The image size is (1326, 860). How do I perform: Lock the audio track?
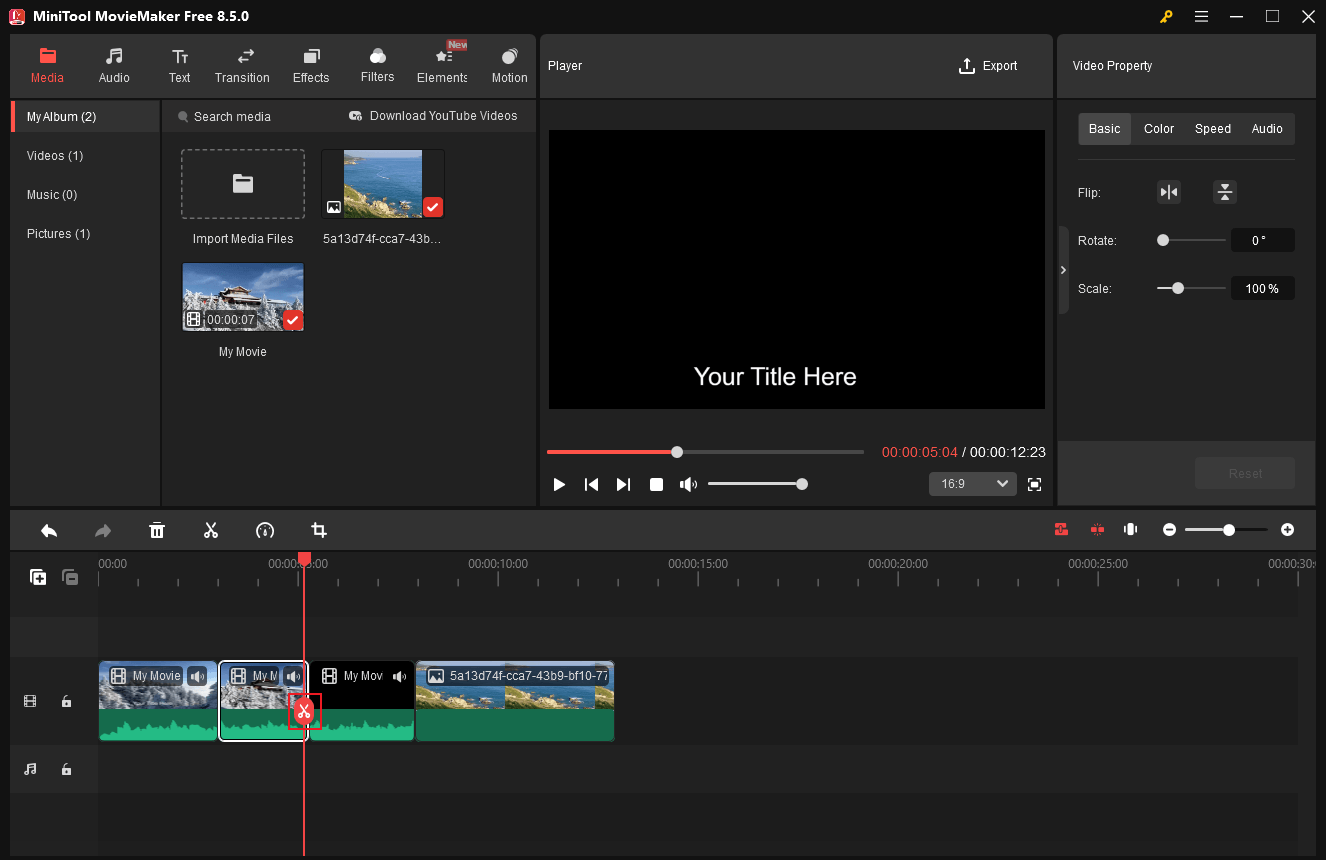[x=66, y=769]
